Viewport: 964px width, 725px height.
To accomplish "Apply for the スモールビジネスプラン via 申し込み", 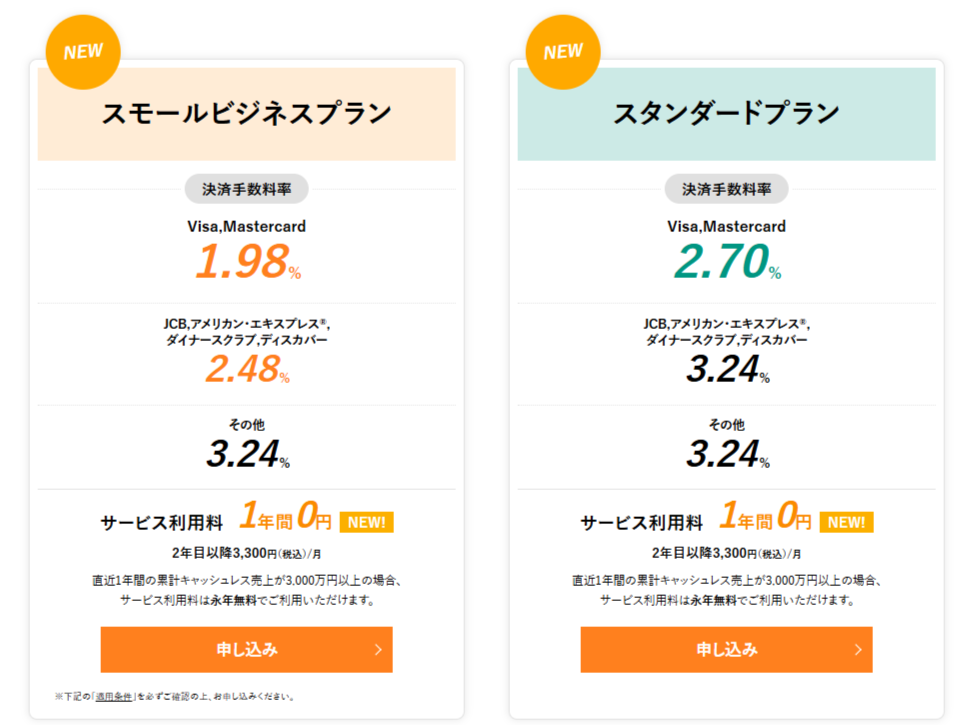I will [246, 650].
